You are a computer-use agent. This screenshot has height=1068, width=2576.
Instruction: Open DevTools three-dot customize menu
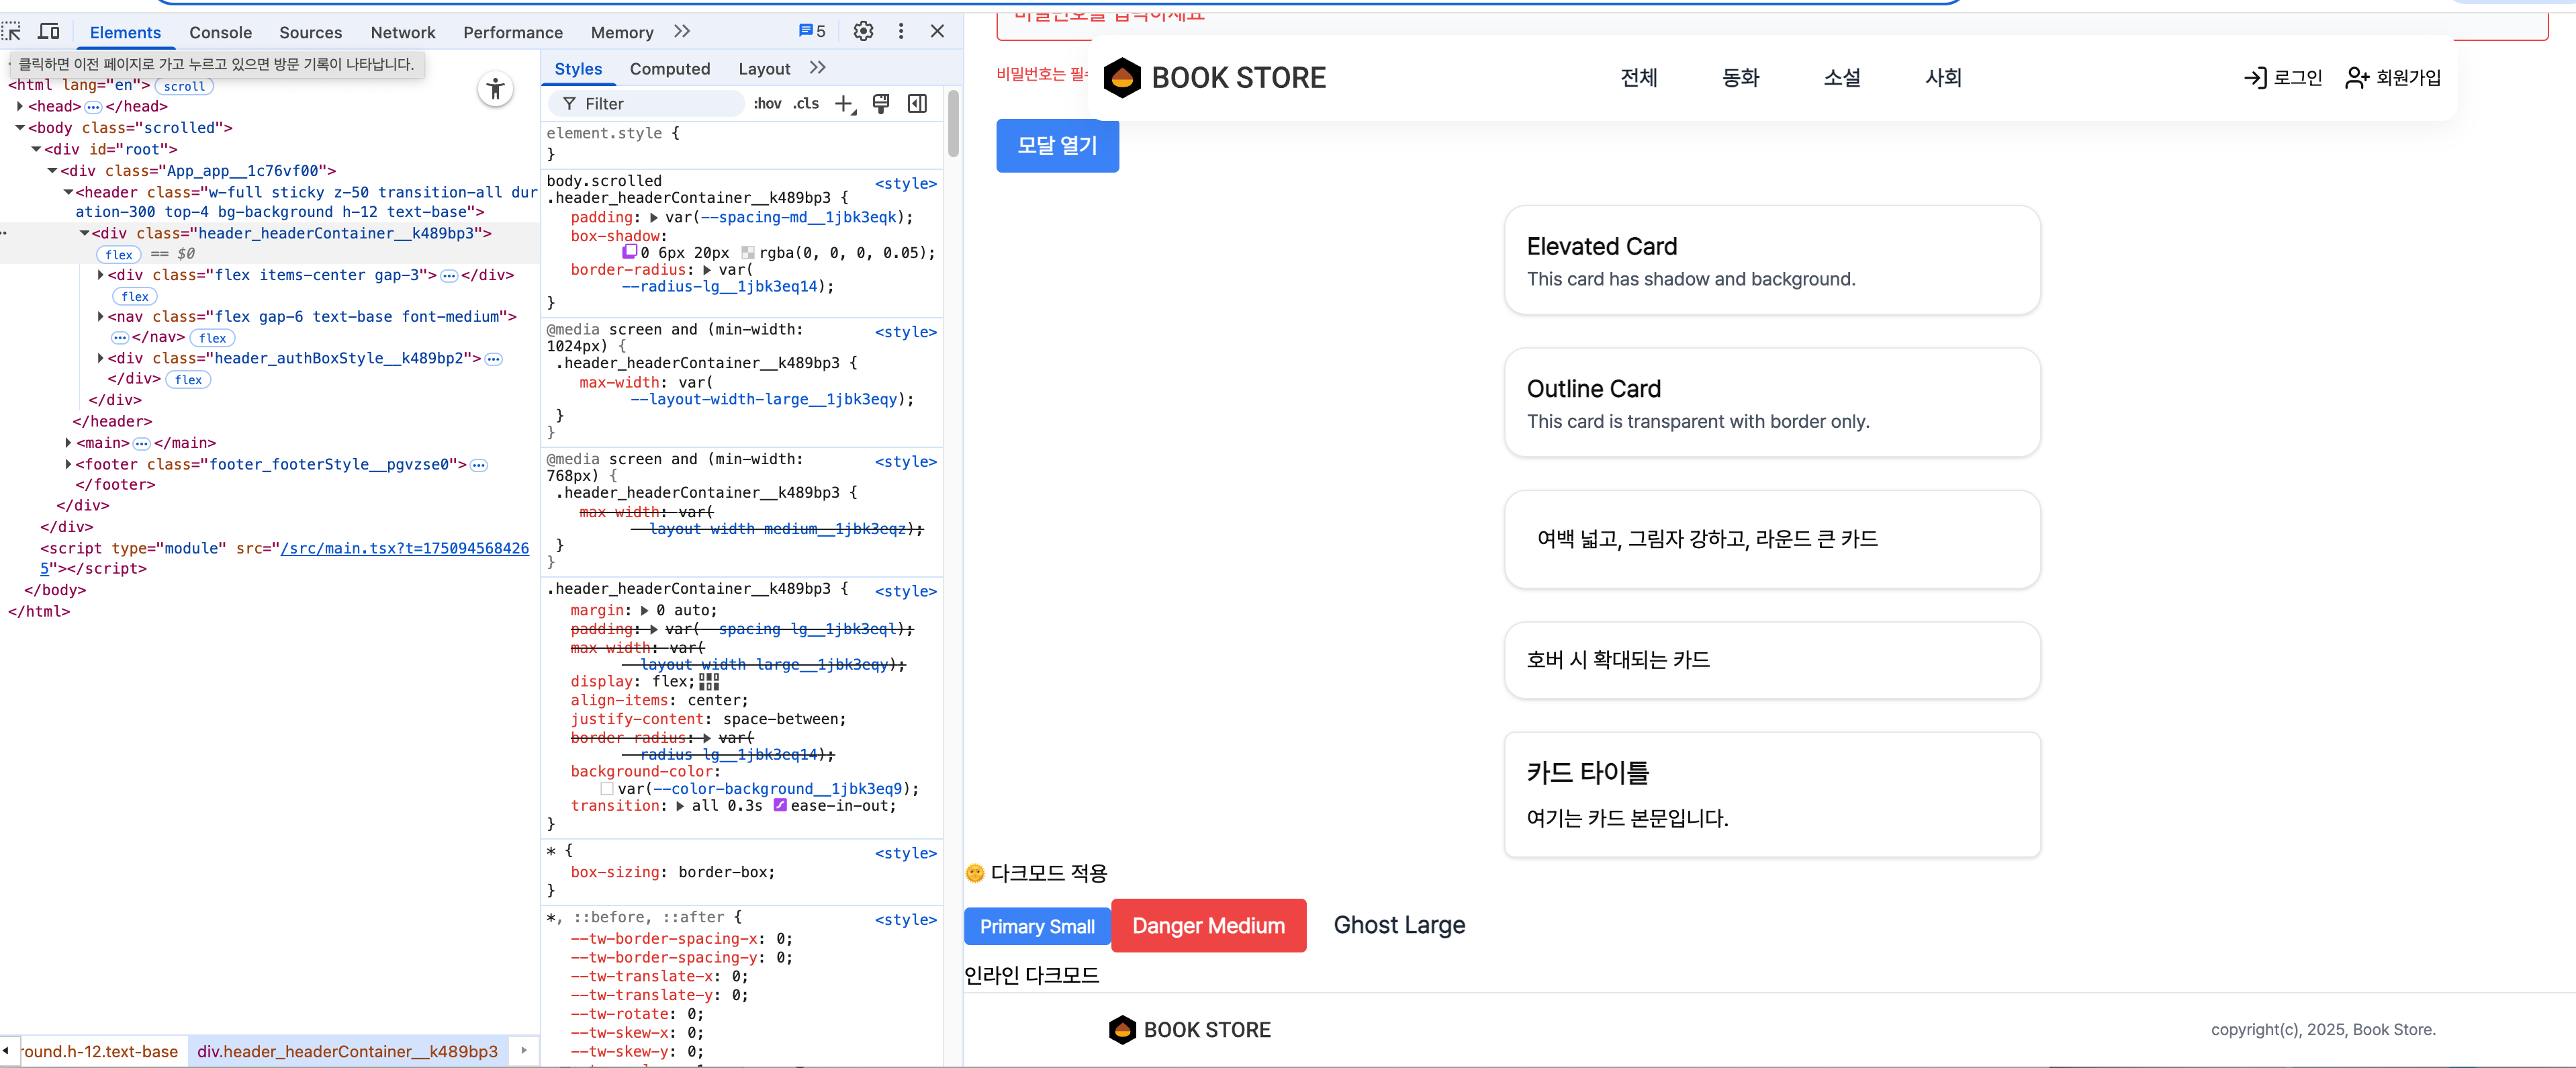(901, 31)
